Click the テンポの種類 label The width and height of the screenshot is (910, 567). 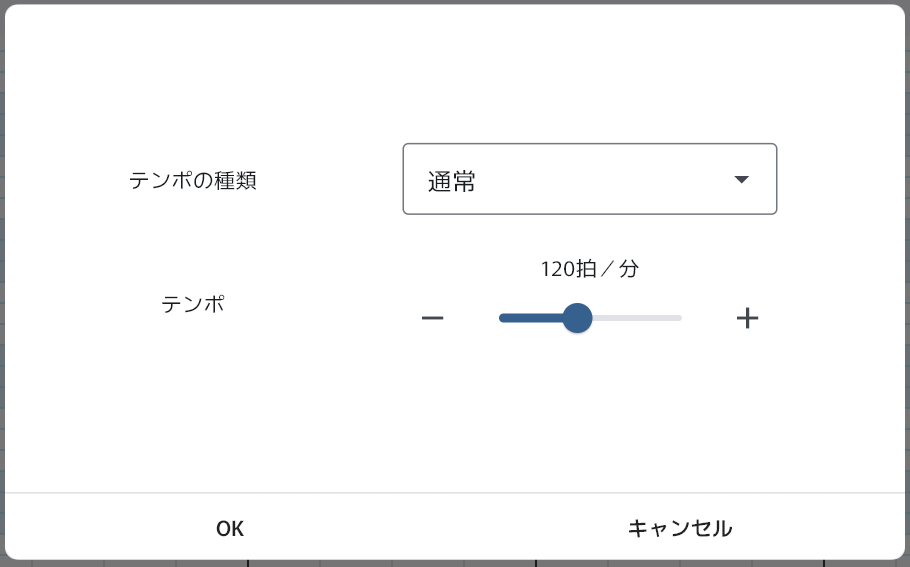point(193,181)
